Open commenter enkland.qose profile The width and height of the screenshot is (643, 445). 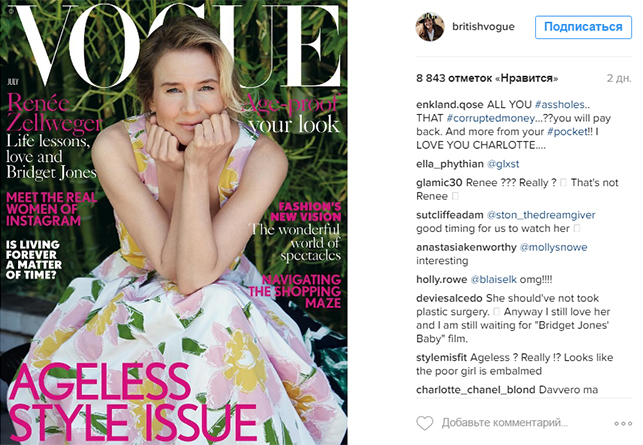tap(449, 105)
